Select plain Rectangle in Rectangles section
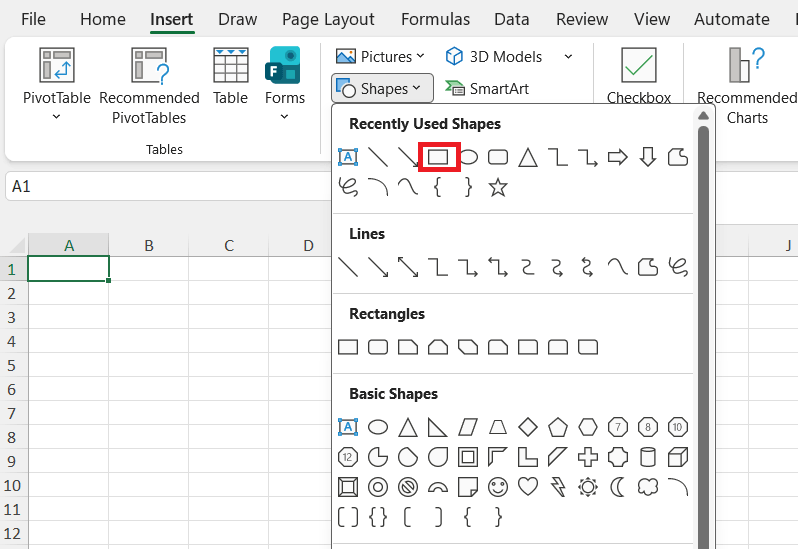Image resolution: width=798 pixels, height=549 pixels. [x=348, y=347]
